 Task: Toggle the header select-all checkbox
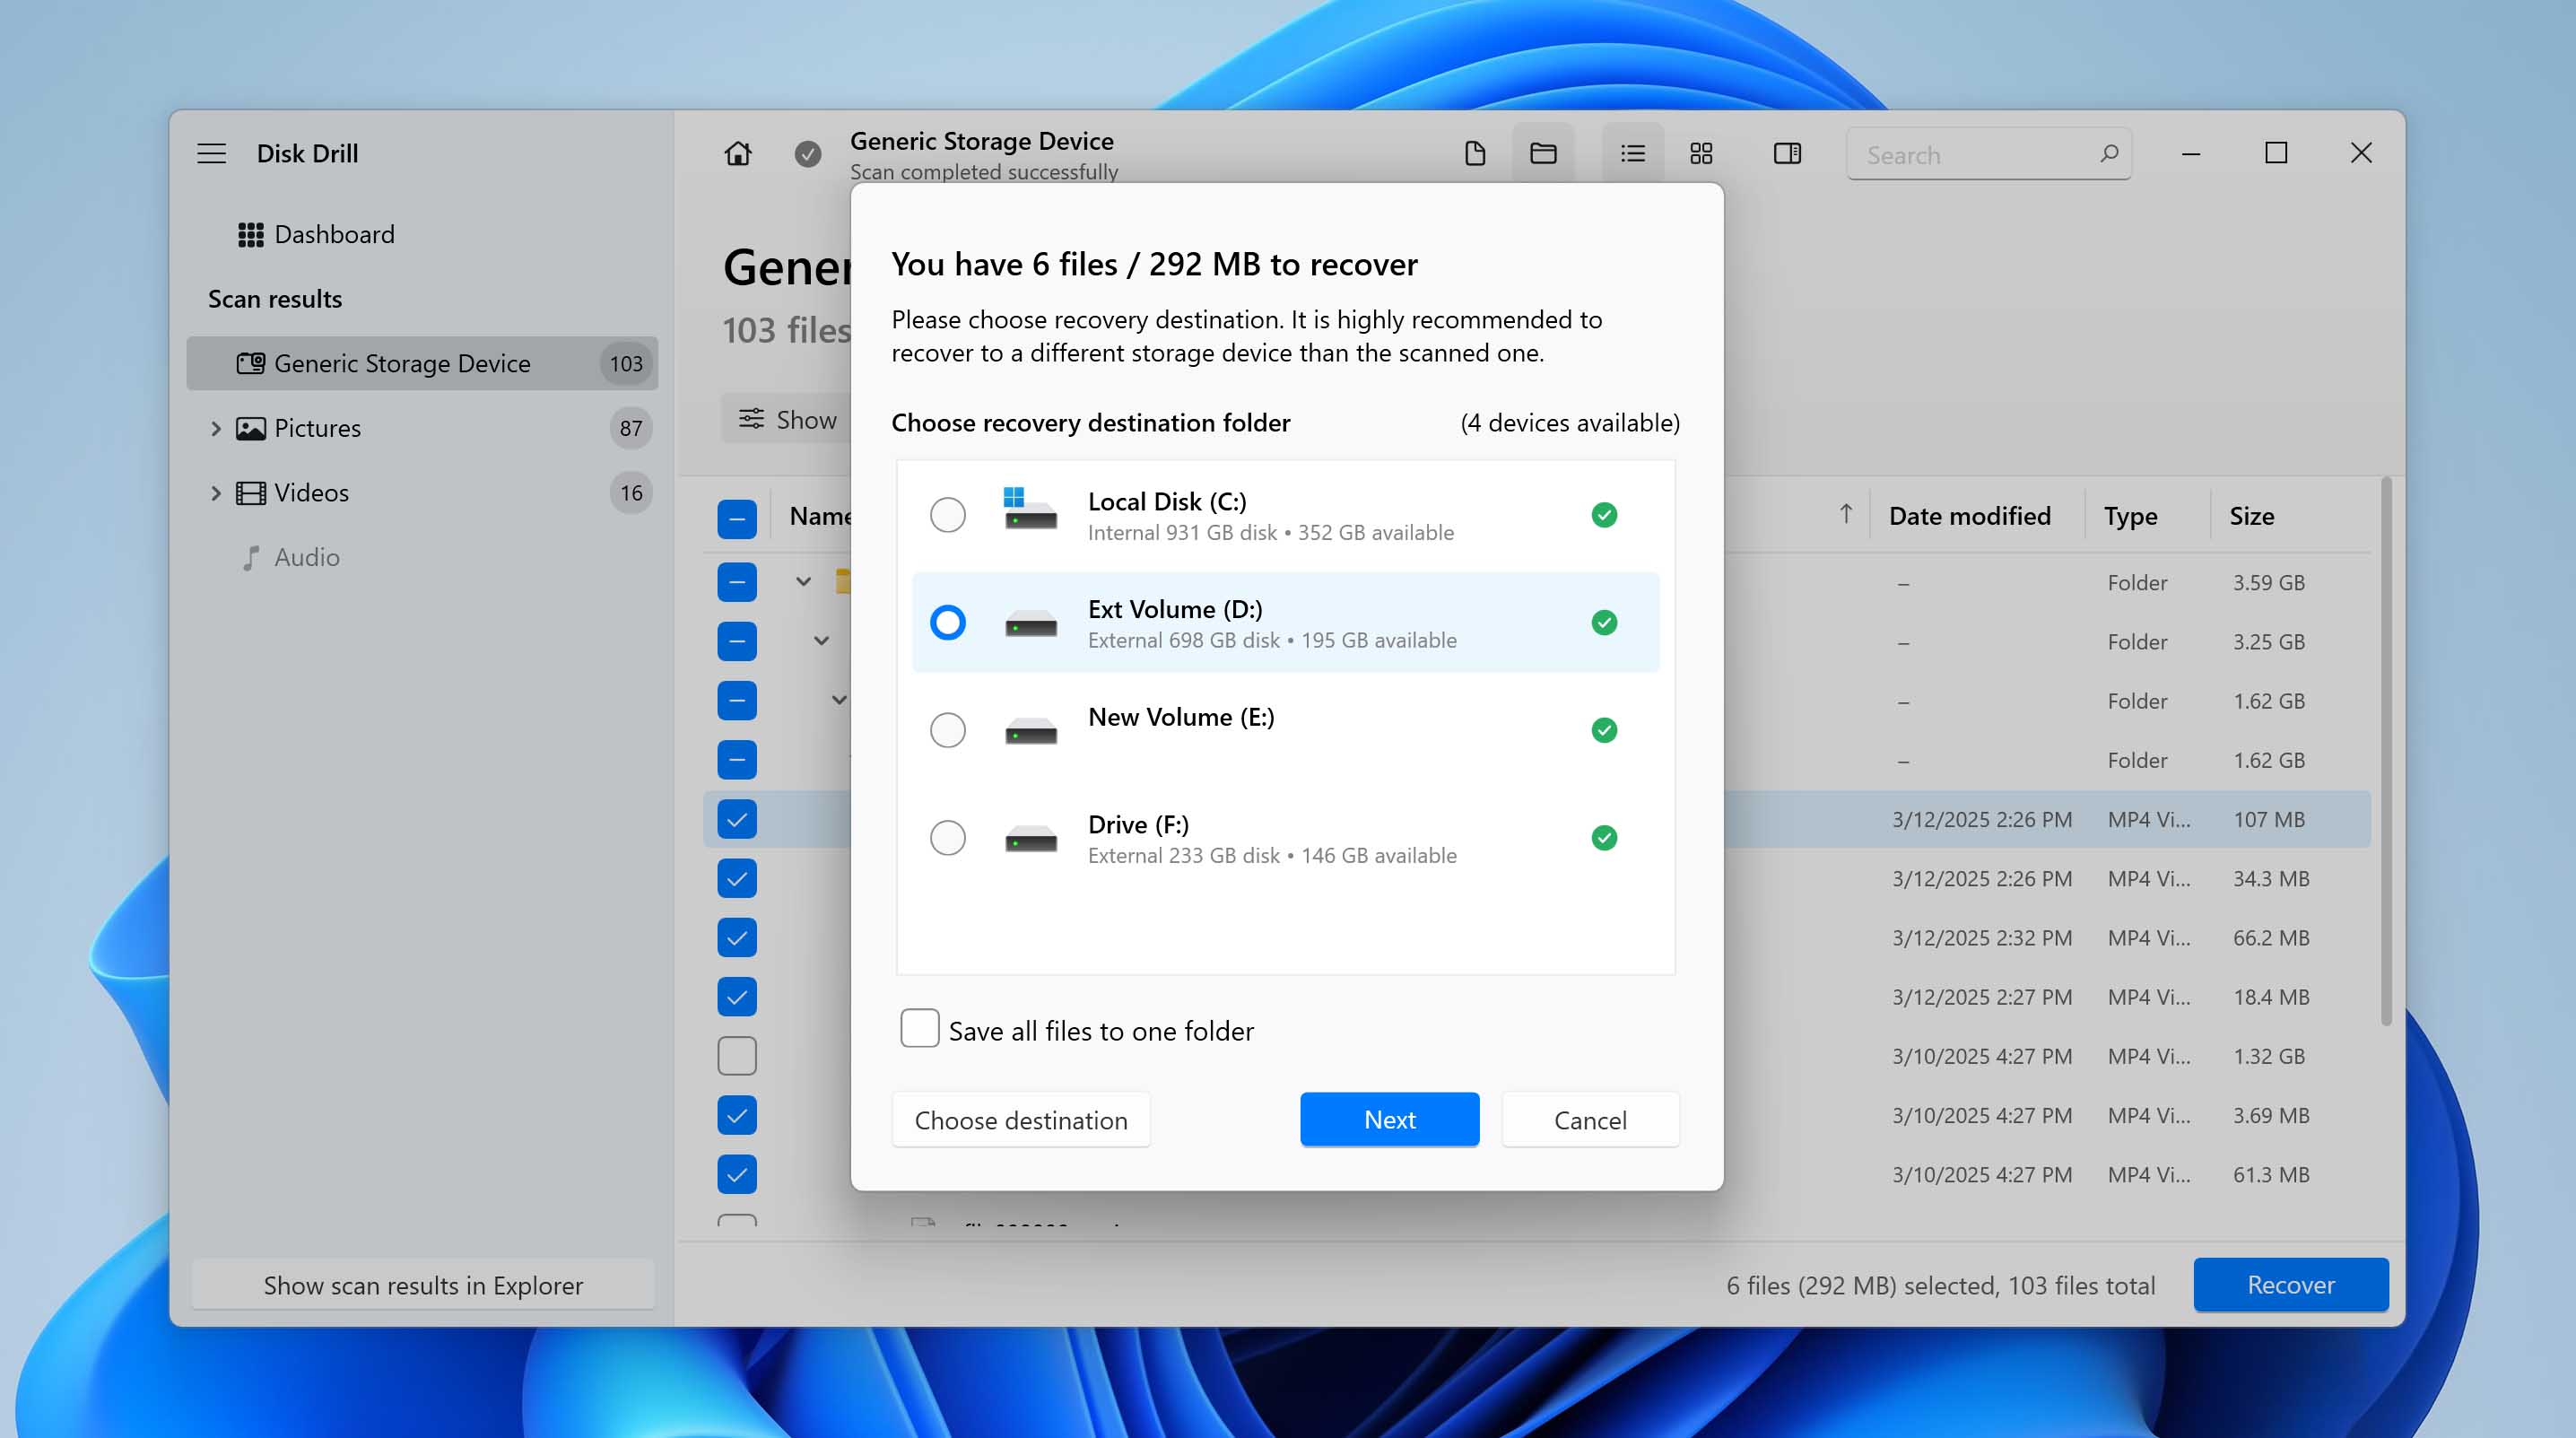coord(737,518)
